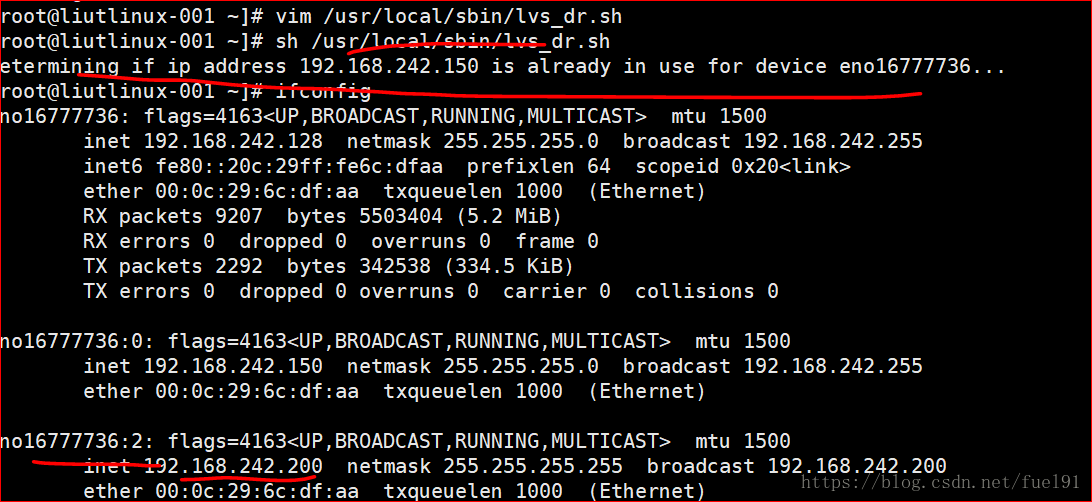Click the inet 192.168.242.200 address line

click(x=515, y=466)
